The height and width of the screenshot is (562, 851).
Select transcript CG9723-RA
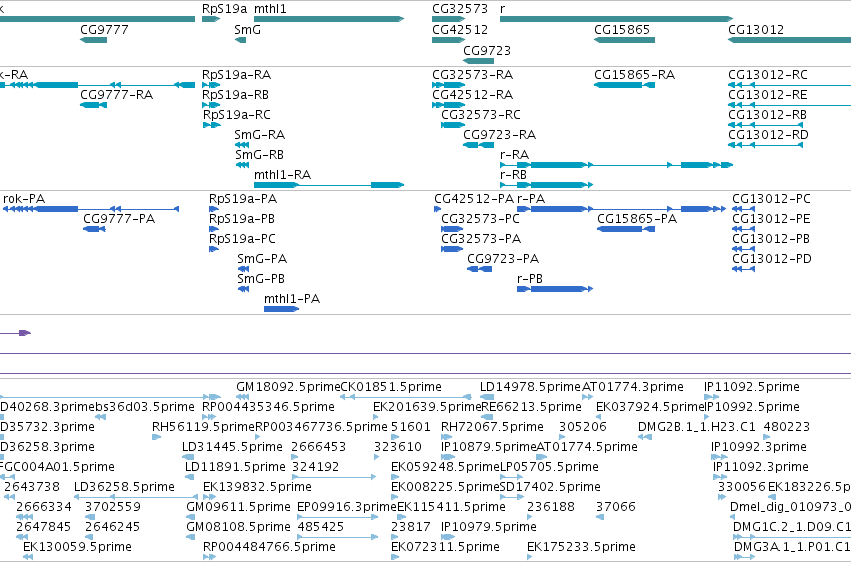pyautogui.click(x=478, y=145)
